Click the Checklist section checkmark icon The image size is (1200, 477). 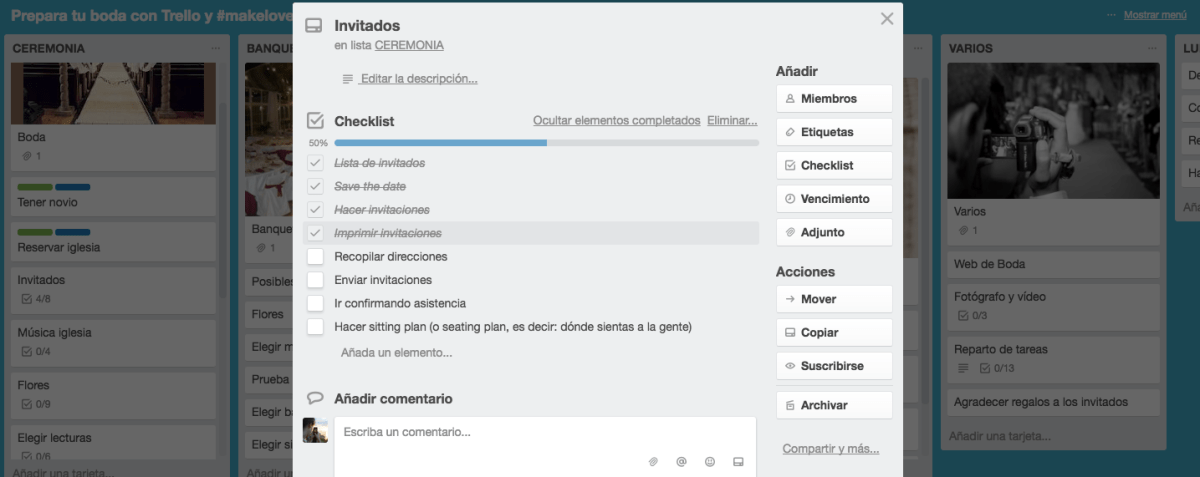click(315, 121)
